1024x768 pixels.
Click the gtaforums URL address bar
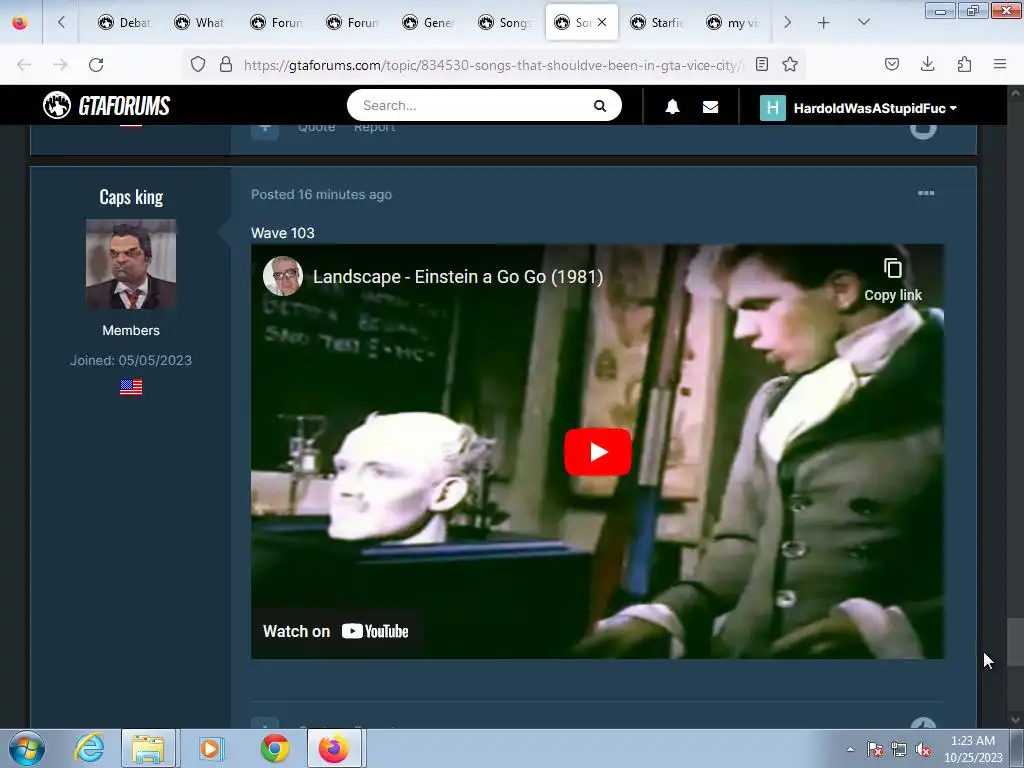493,65
